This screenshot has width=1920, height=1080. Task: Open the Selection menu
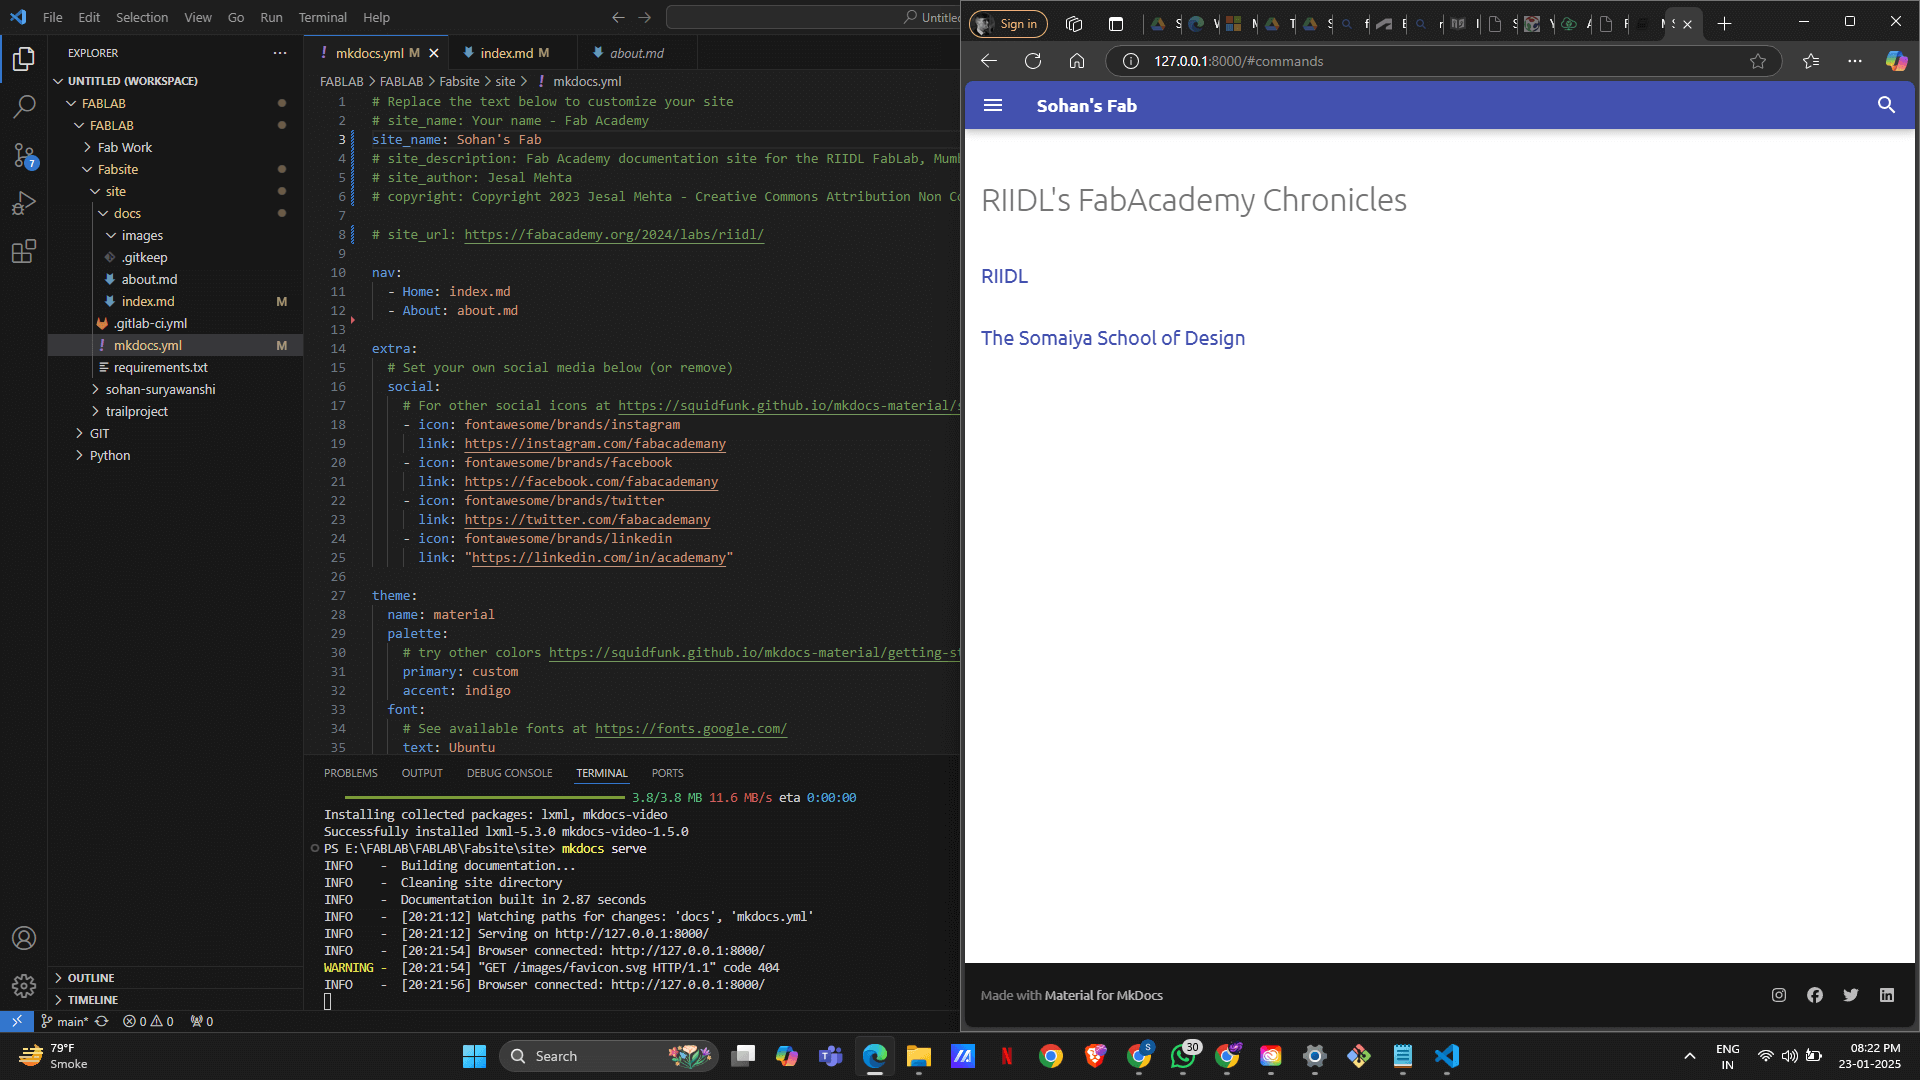[x=142, y=17]
